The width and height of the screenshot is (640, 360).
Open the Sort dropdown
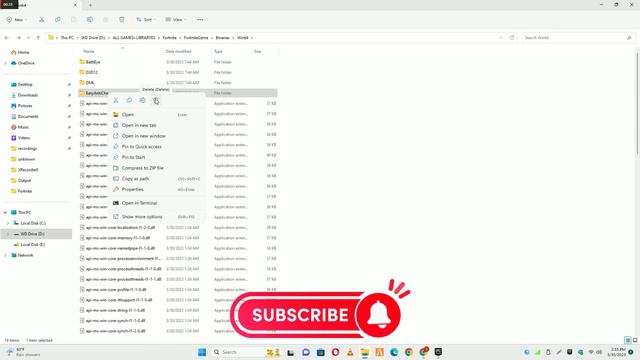click(145, 20)
